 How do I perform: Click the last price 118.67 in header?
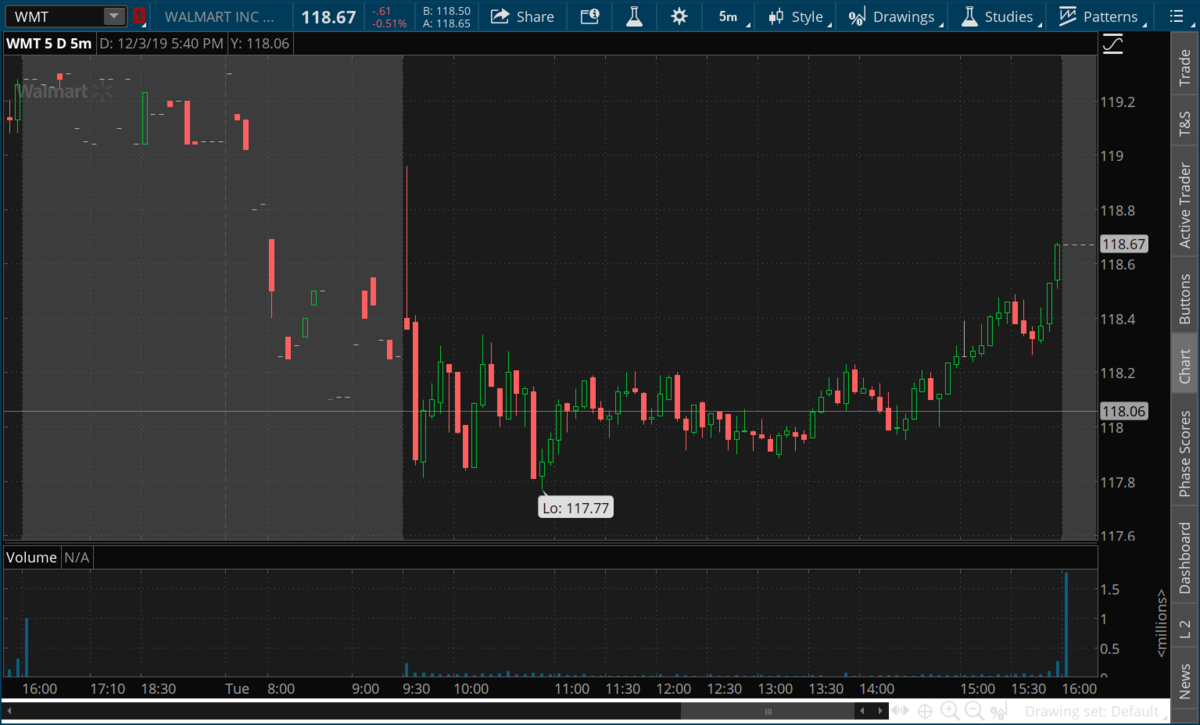329,17
